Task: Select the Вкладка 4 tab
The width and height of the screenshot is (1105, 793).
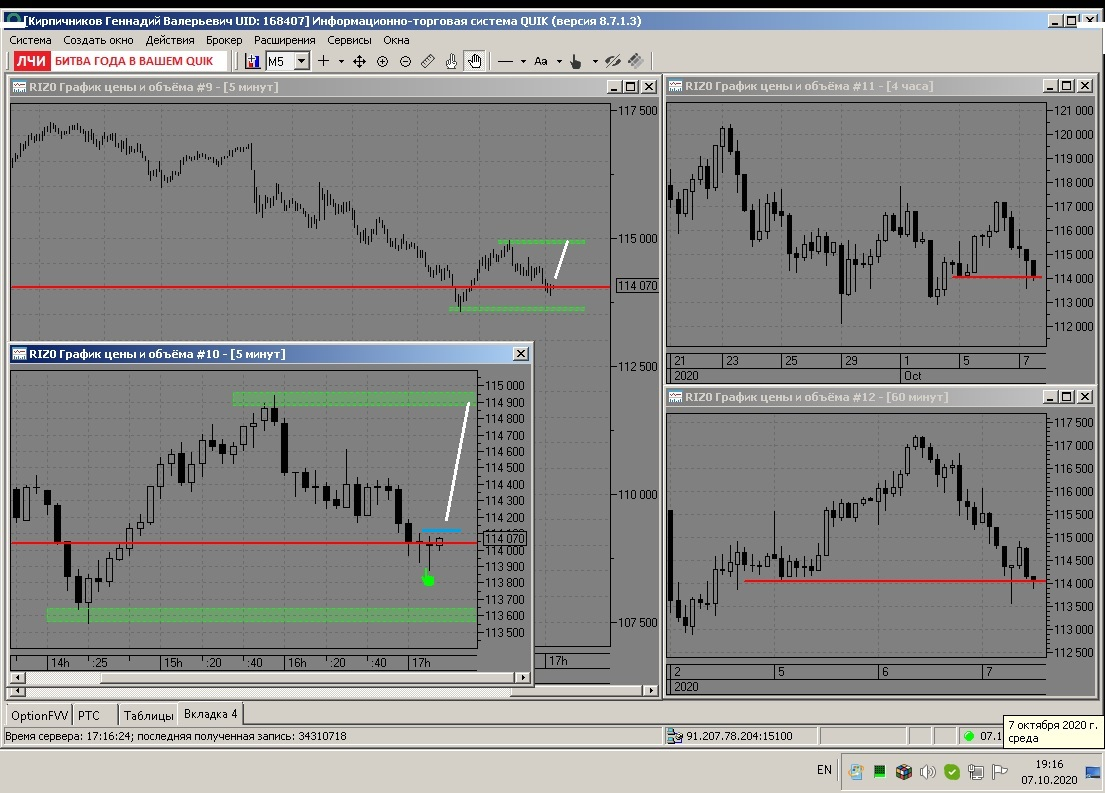Action: pos(211,714)
